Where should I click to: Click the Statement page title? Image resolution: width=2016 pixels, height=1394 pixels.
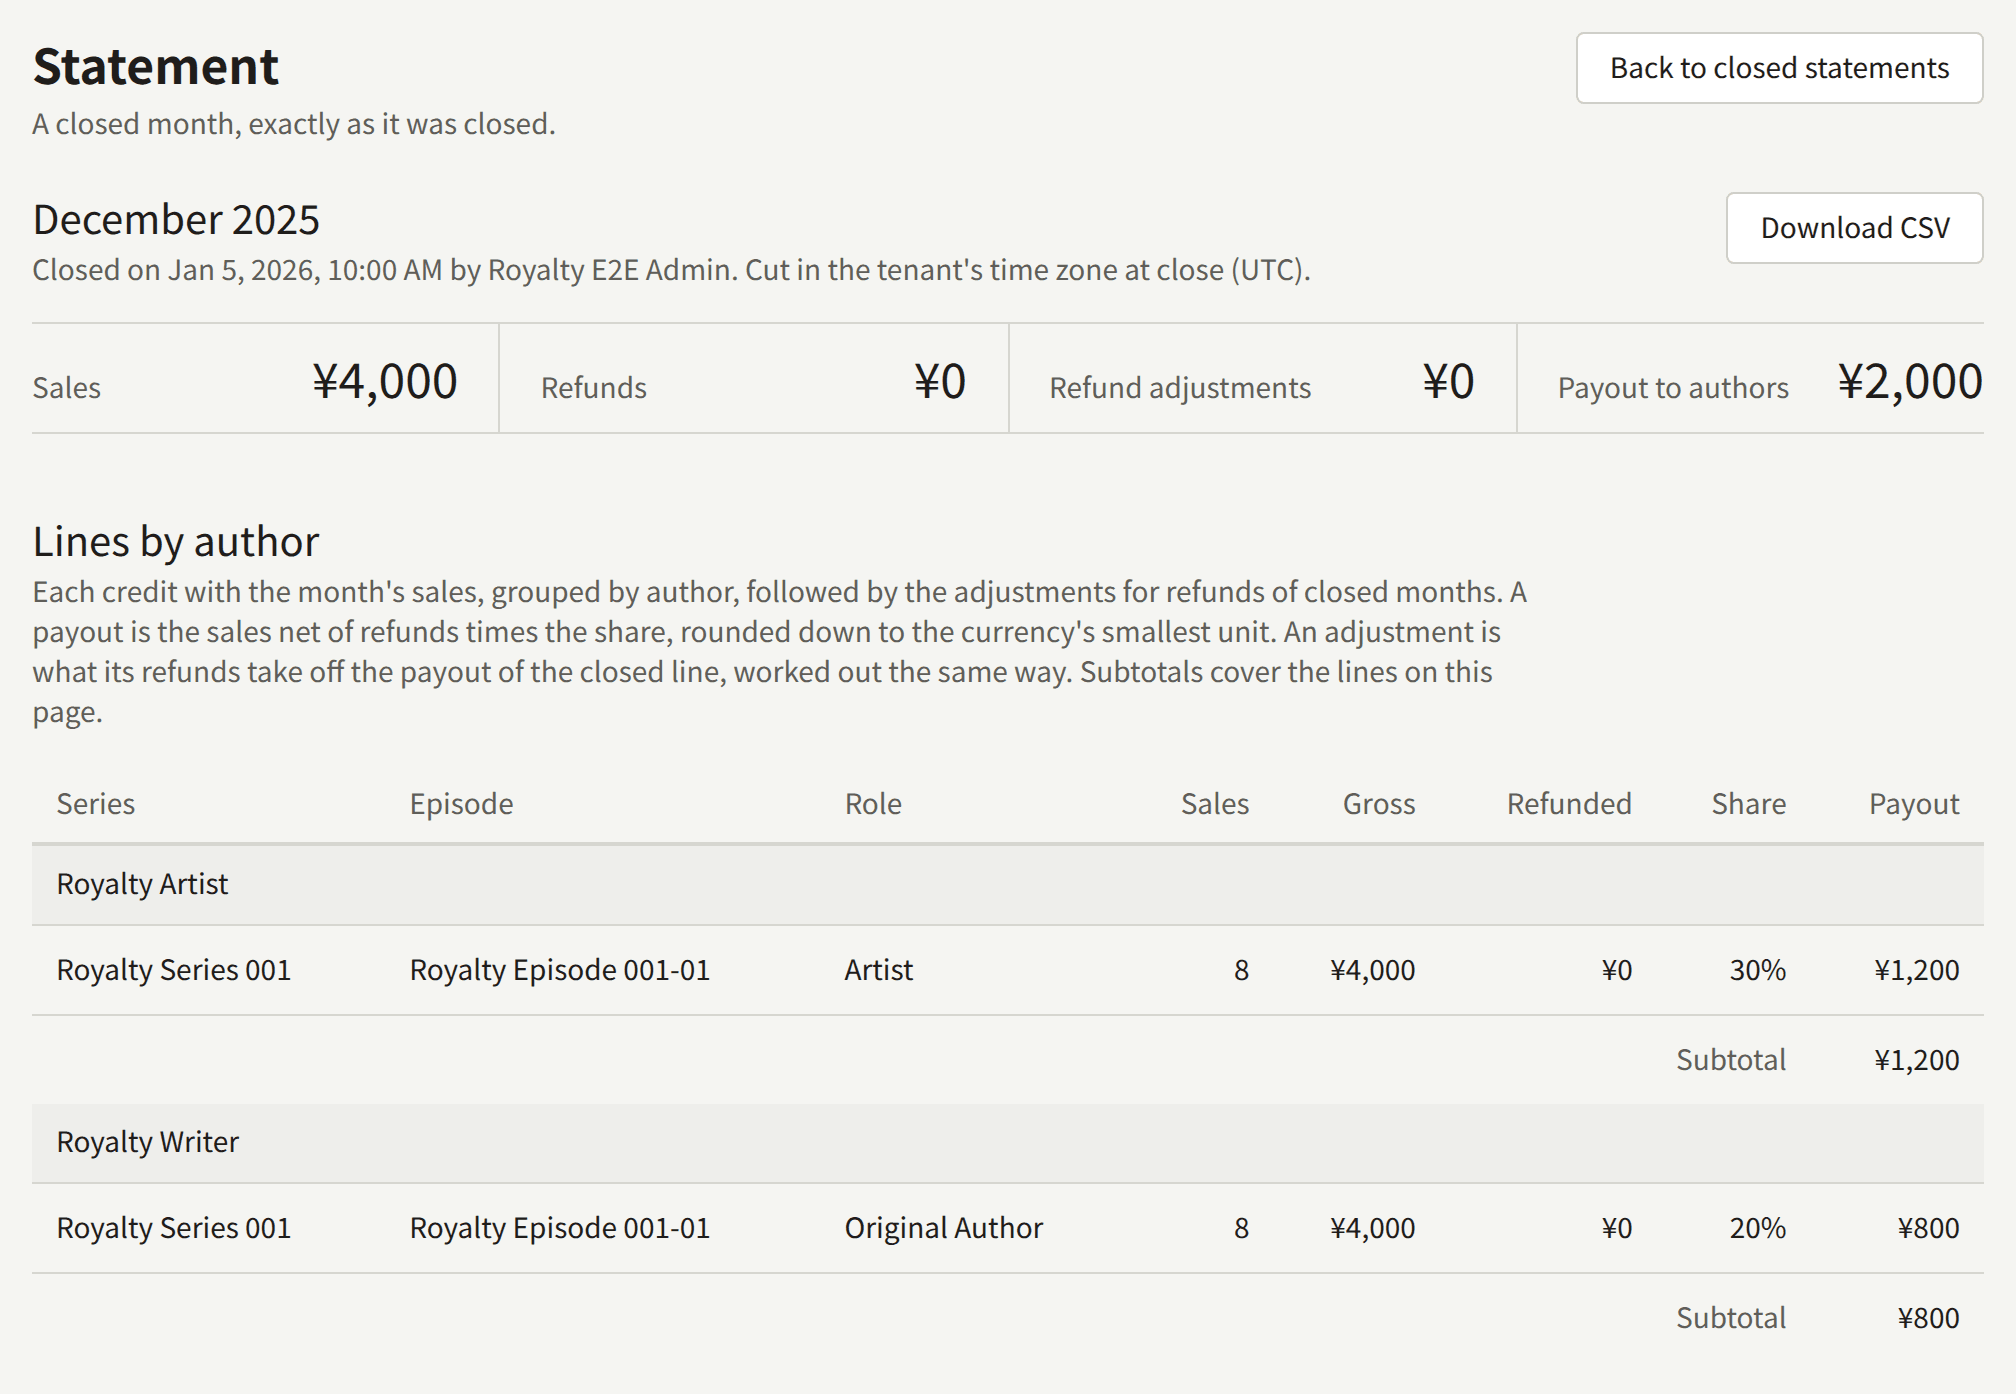pos(156,67)
